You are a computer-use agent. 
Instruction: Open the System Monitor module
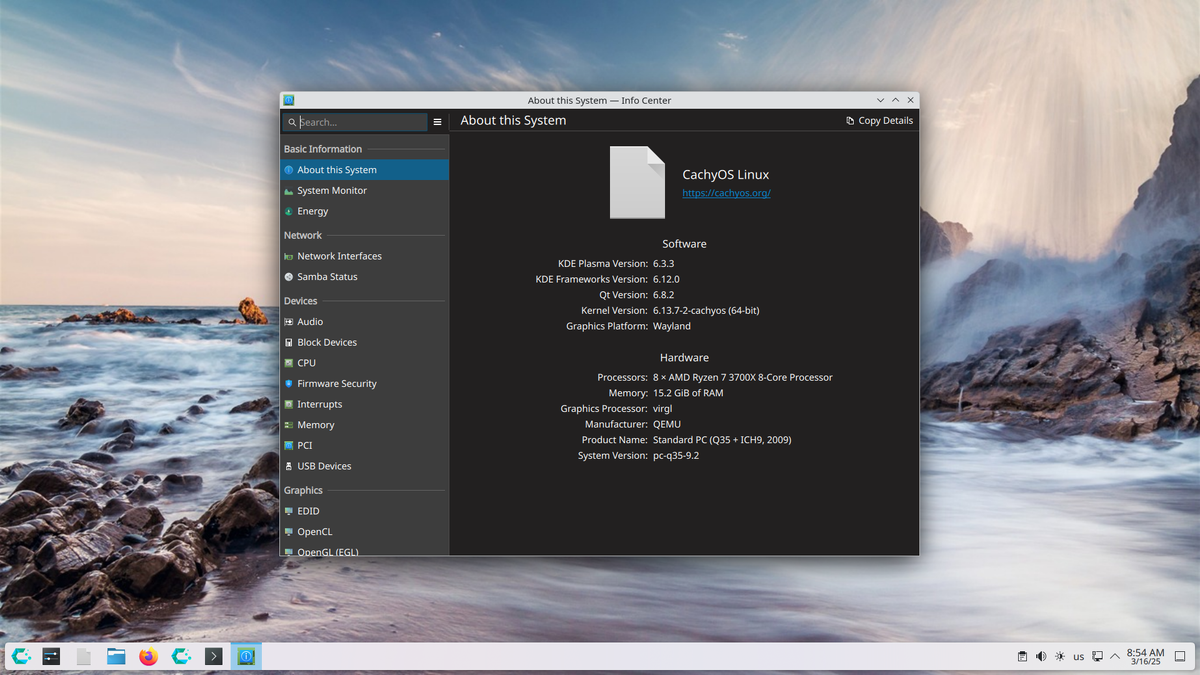click(x=364, y=190)
